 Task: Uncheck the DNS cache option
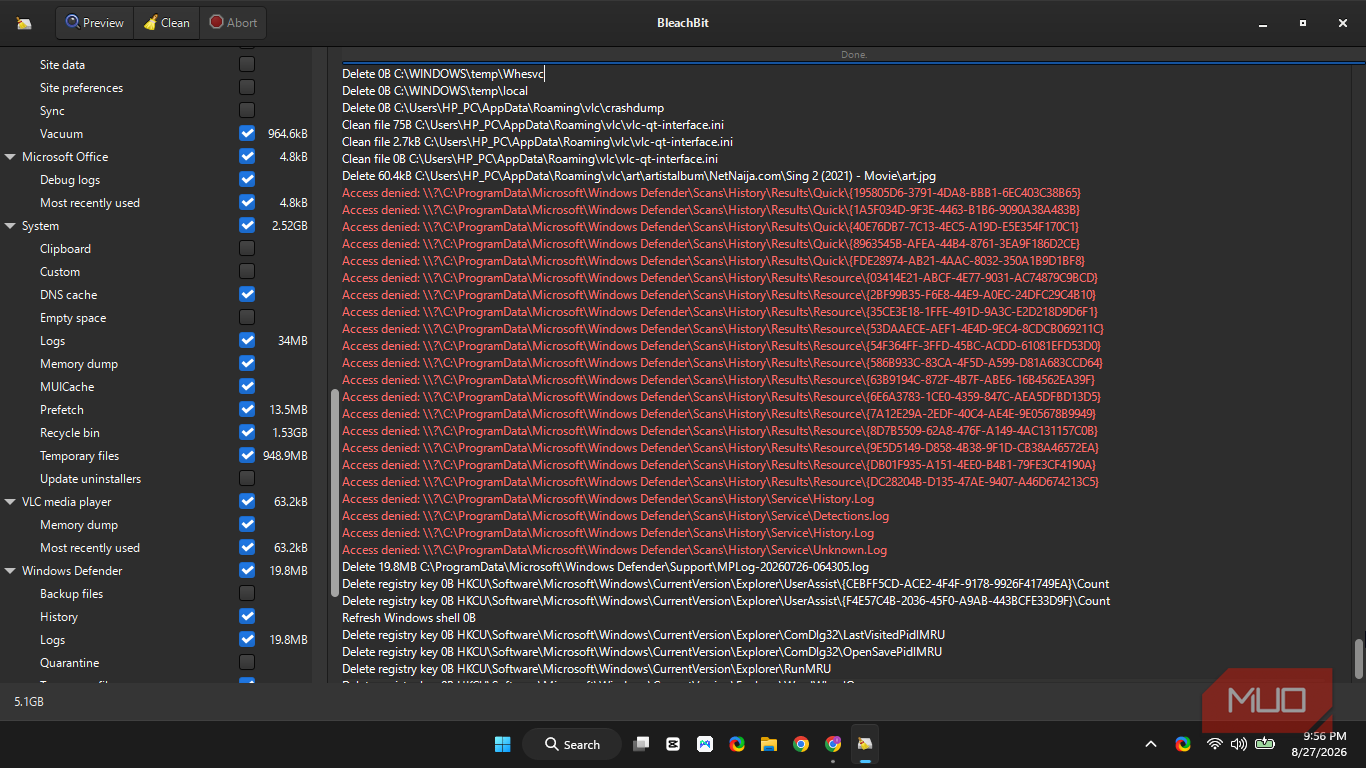pos(247,294)
